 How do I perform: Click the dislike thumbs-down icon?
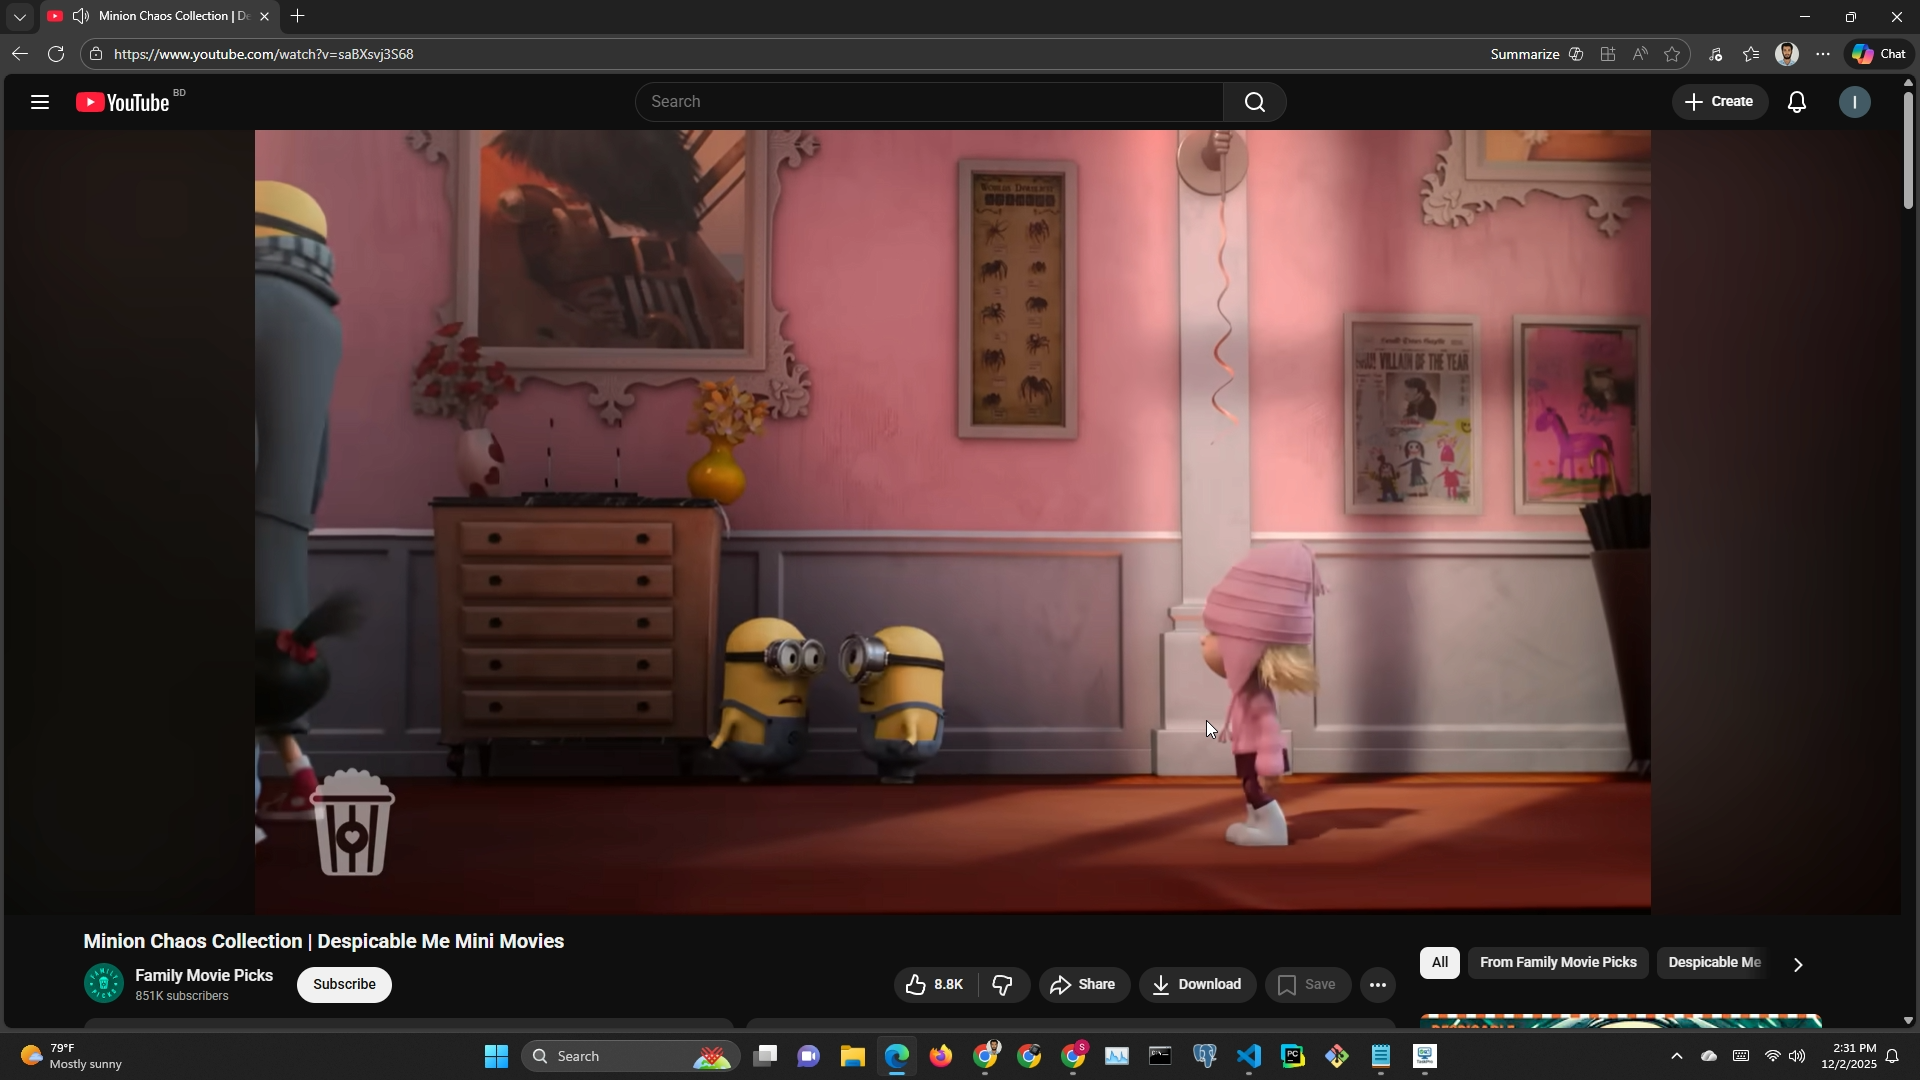tap(1003, 986)
